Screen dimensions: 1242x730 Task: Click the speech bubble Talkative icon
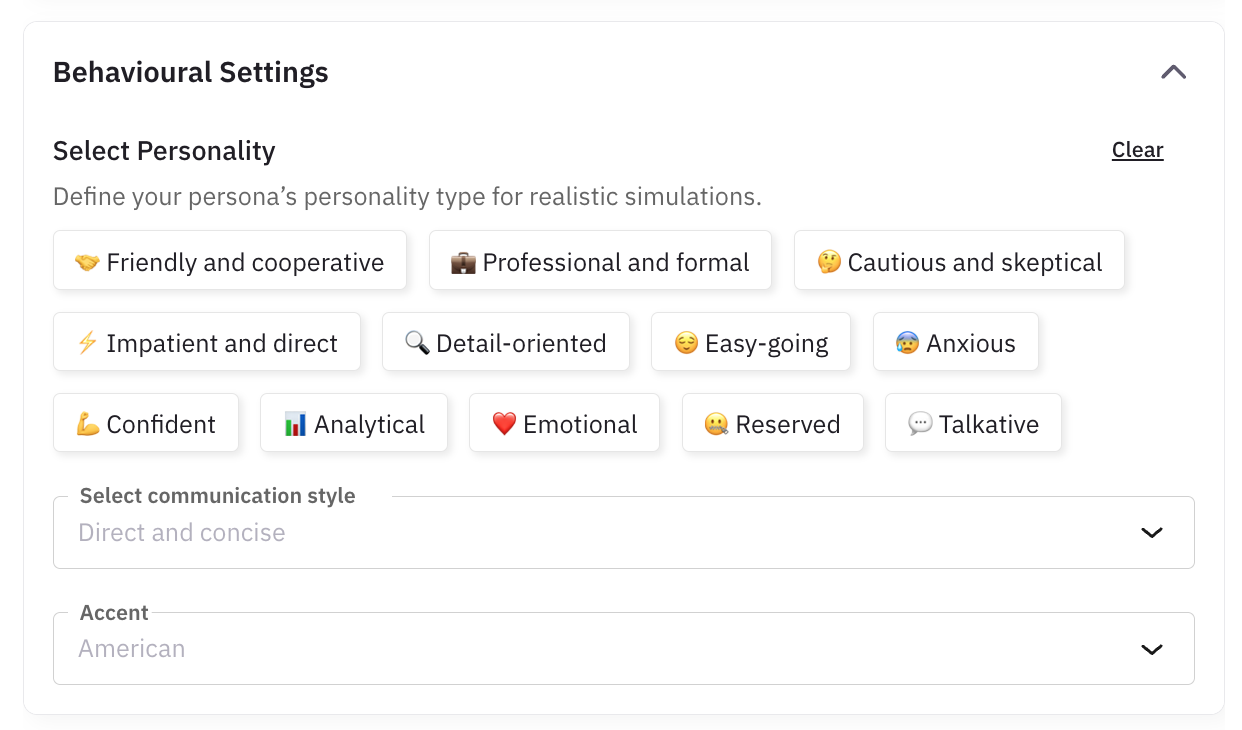918,423
